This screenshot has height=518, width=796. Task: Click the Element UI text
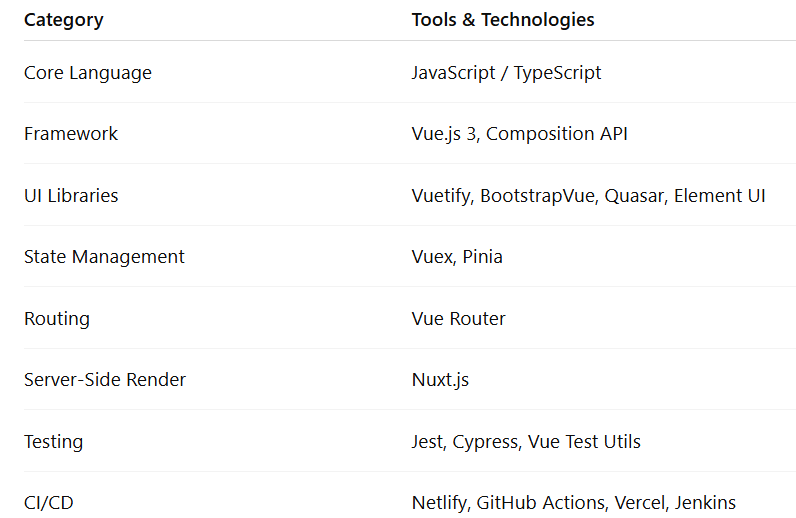point(719,196)
